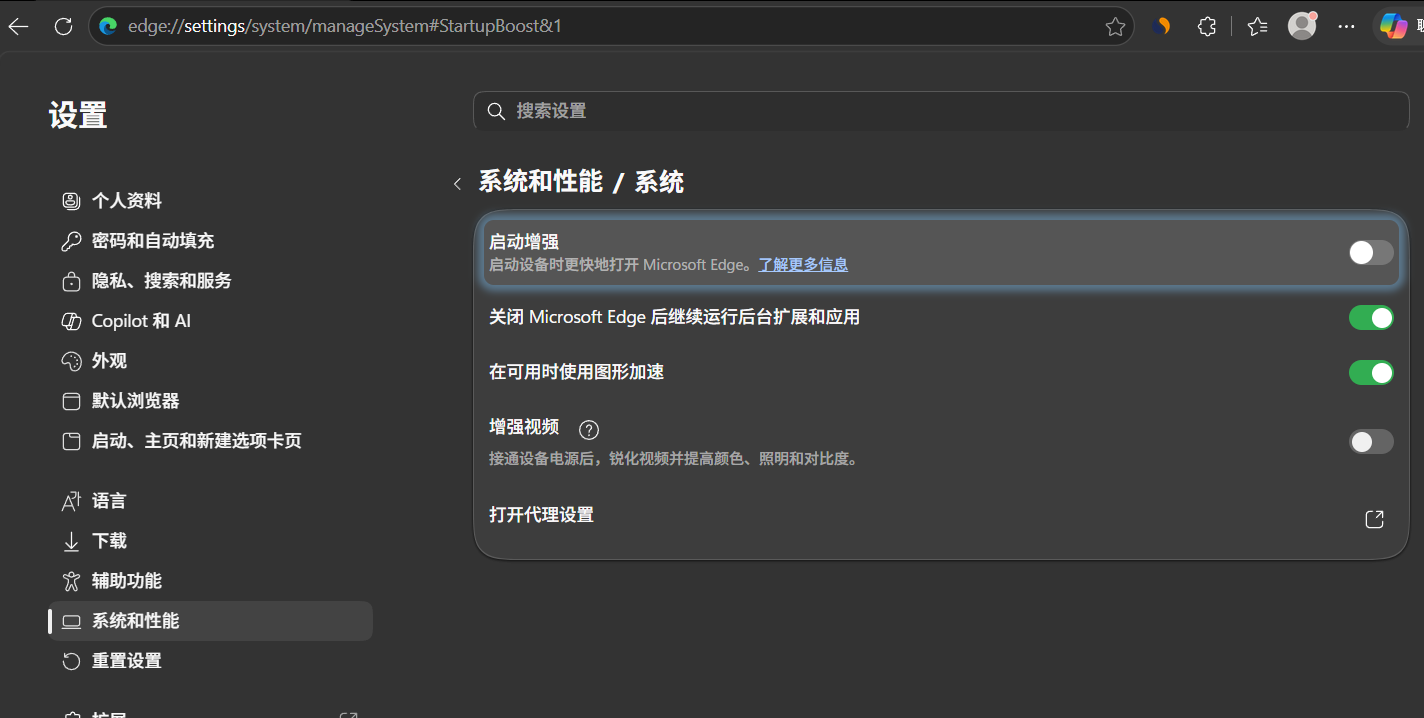
Task: Click the lock icon beside 隐私、搜索和服务
Action: (x=71, y=281)
